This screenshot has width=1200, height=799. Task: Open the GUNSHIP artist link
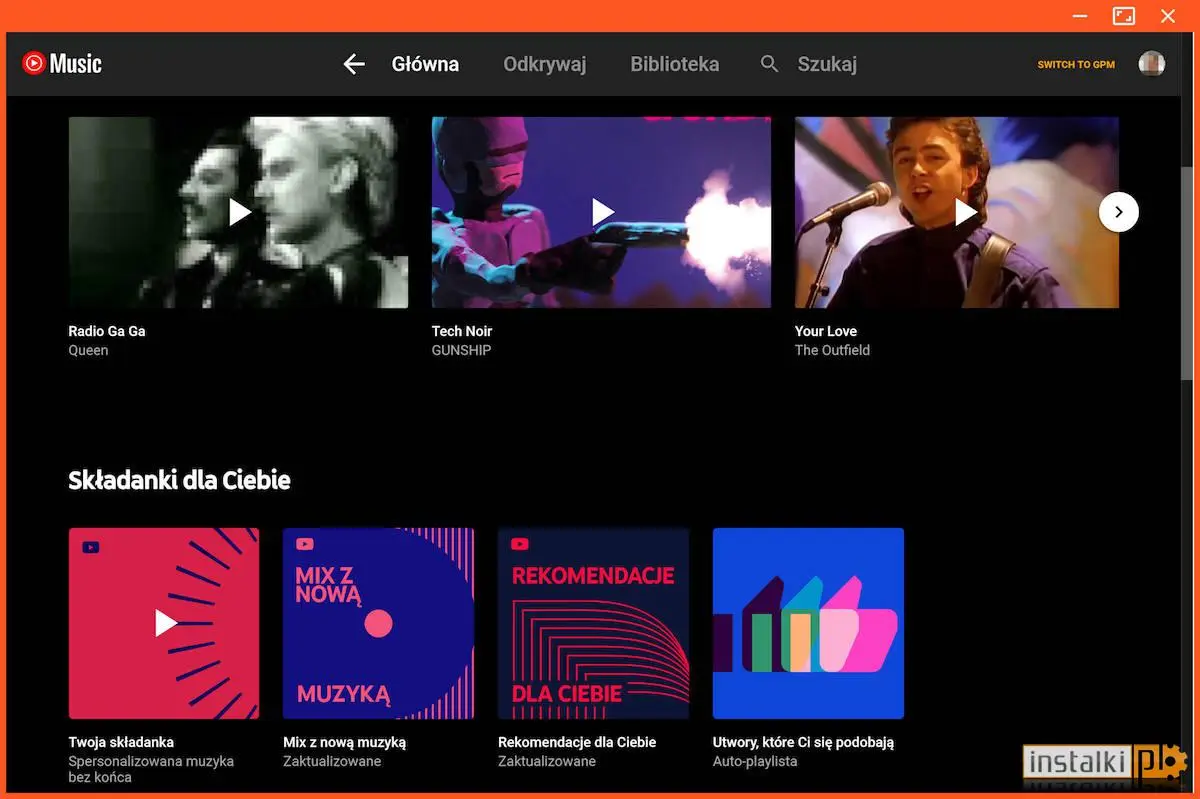click(x=461, y=350)
